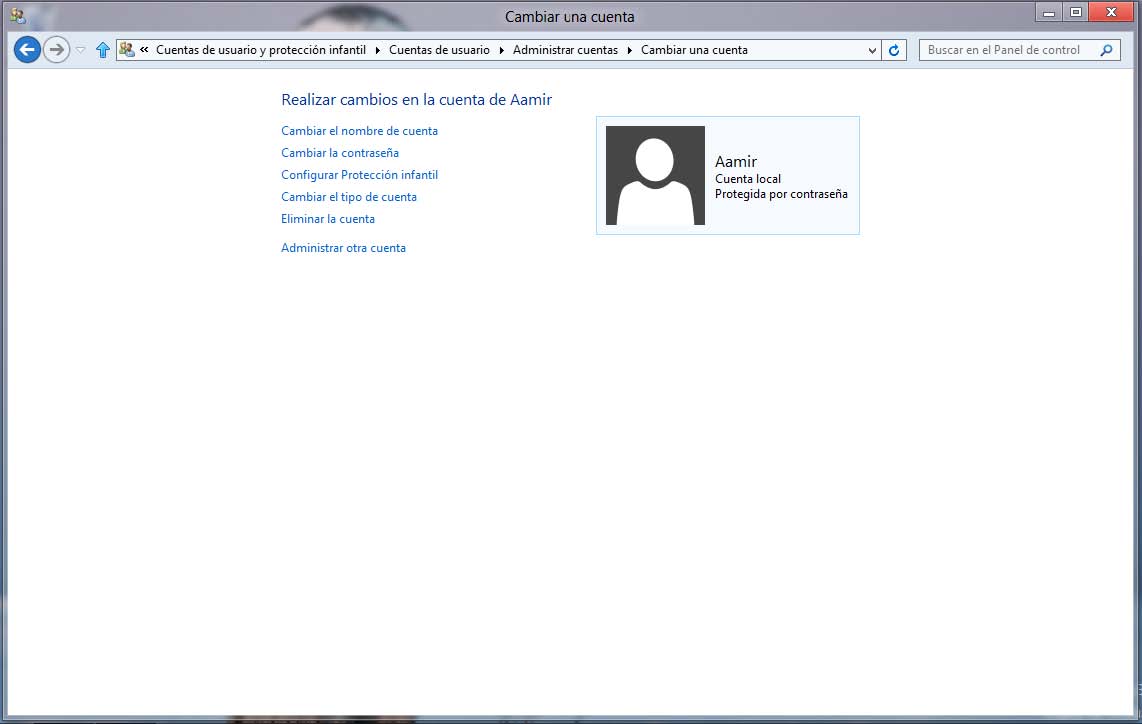Viewport: 1142px width, 724px height.
Task: Open Configurar Protección infantil link
Action: (x=359, y=175)
